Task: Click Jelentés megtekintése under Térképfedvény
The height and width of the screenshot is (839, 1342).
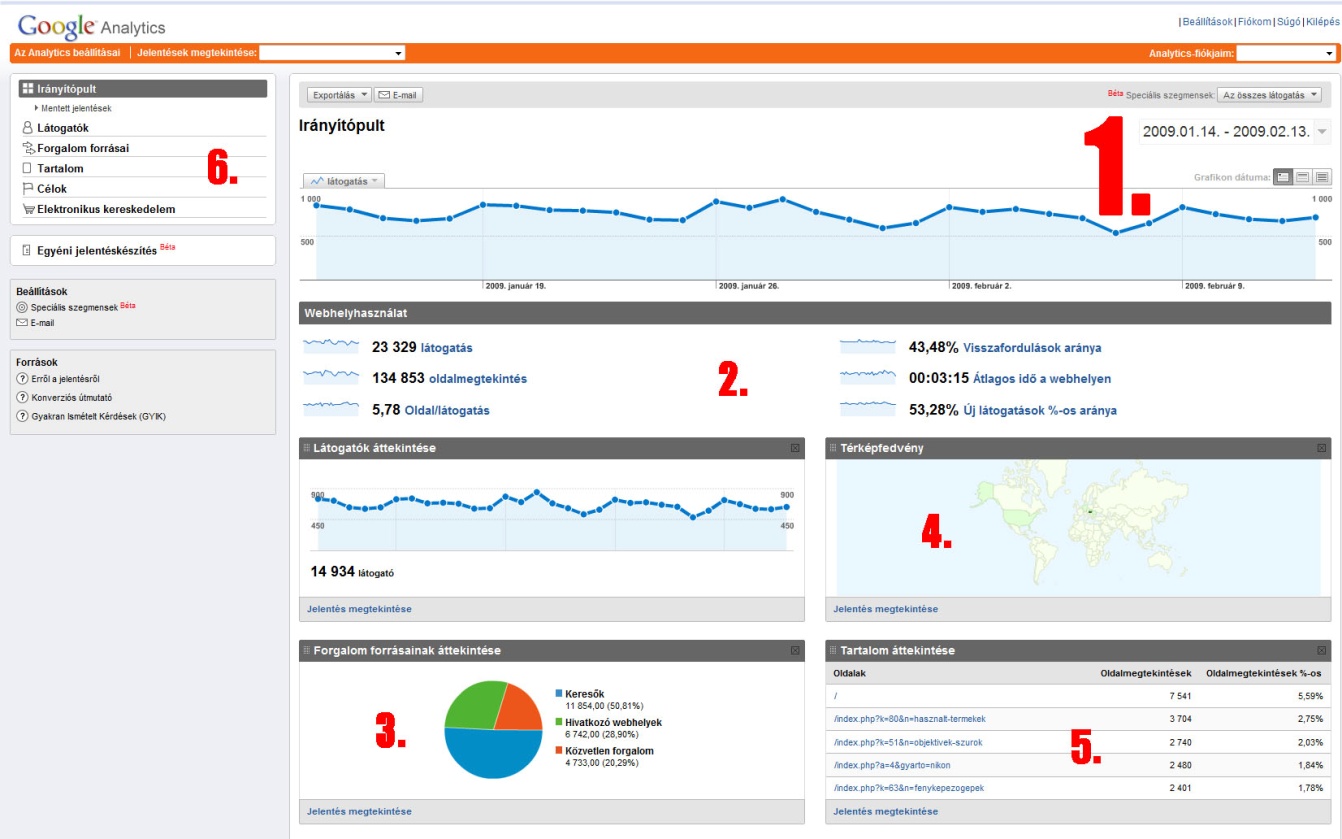Action: 885,609
